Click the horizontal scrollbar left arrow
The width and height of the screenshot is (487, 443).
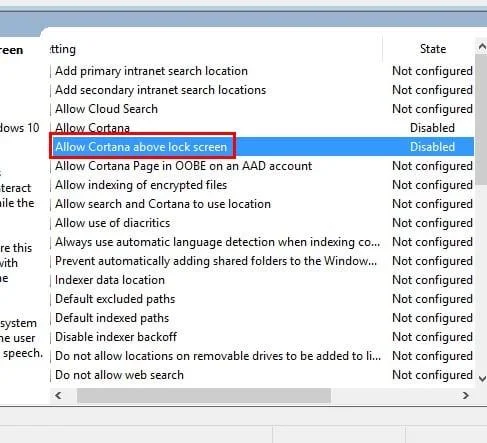[x=58, y=396]
